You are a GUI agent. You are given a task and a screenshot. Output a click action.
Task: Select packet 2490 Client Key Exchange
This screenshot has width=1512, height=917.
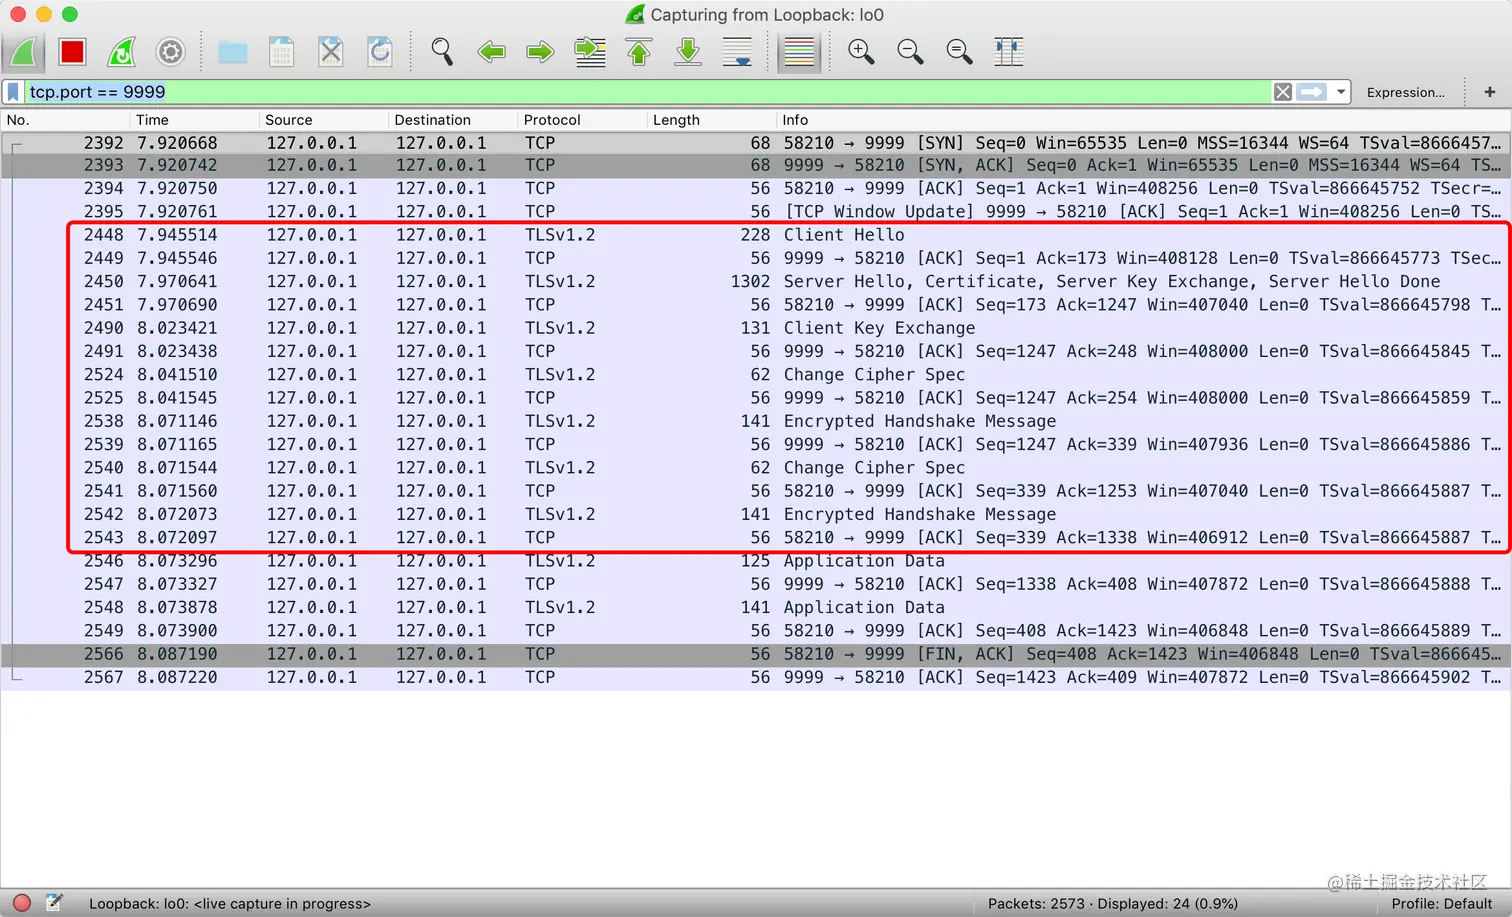756,328
